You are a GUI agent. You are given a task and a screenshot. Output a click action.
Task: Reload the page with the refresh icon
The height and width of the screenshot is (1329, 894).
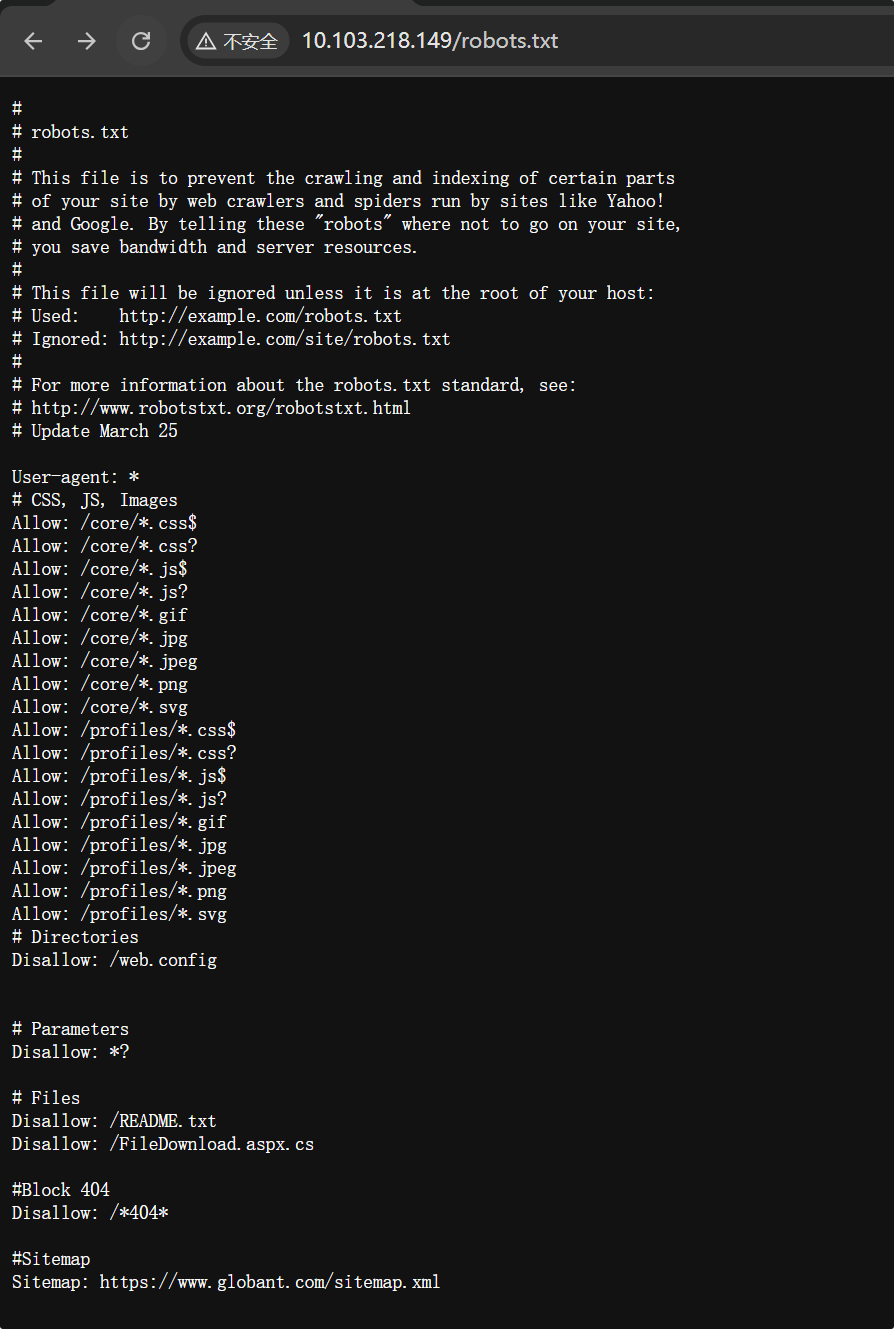(x=141, y=41)
